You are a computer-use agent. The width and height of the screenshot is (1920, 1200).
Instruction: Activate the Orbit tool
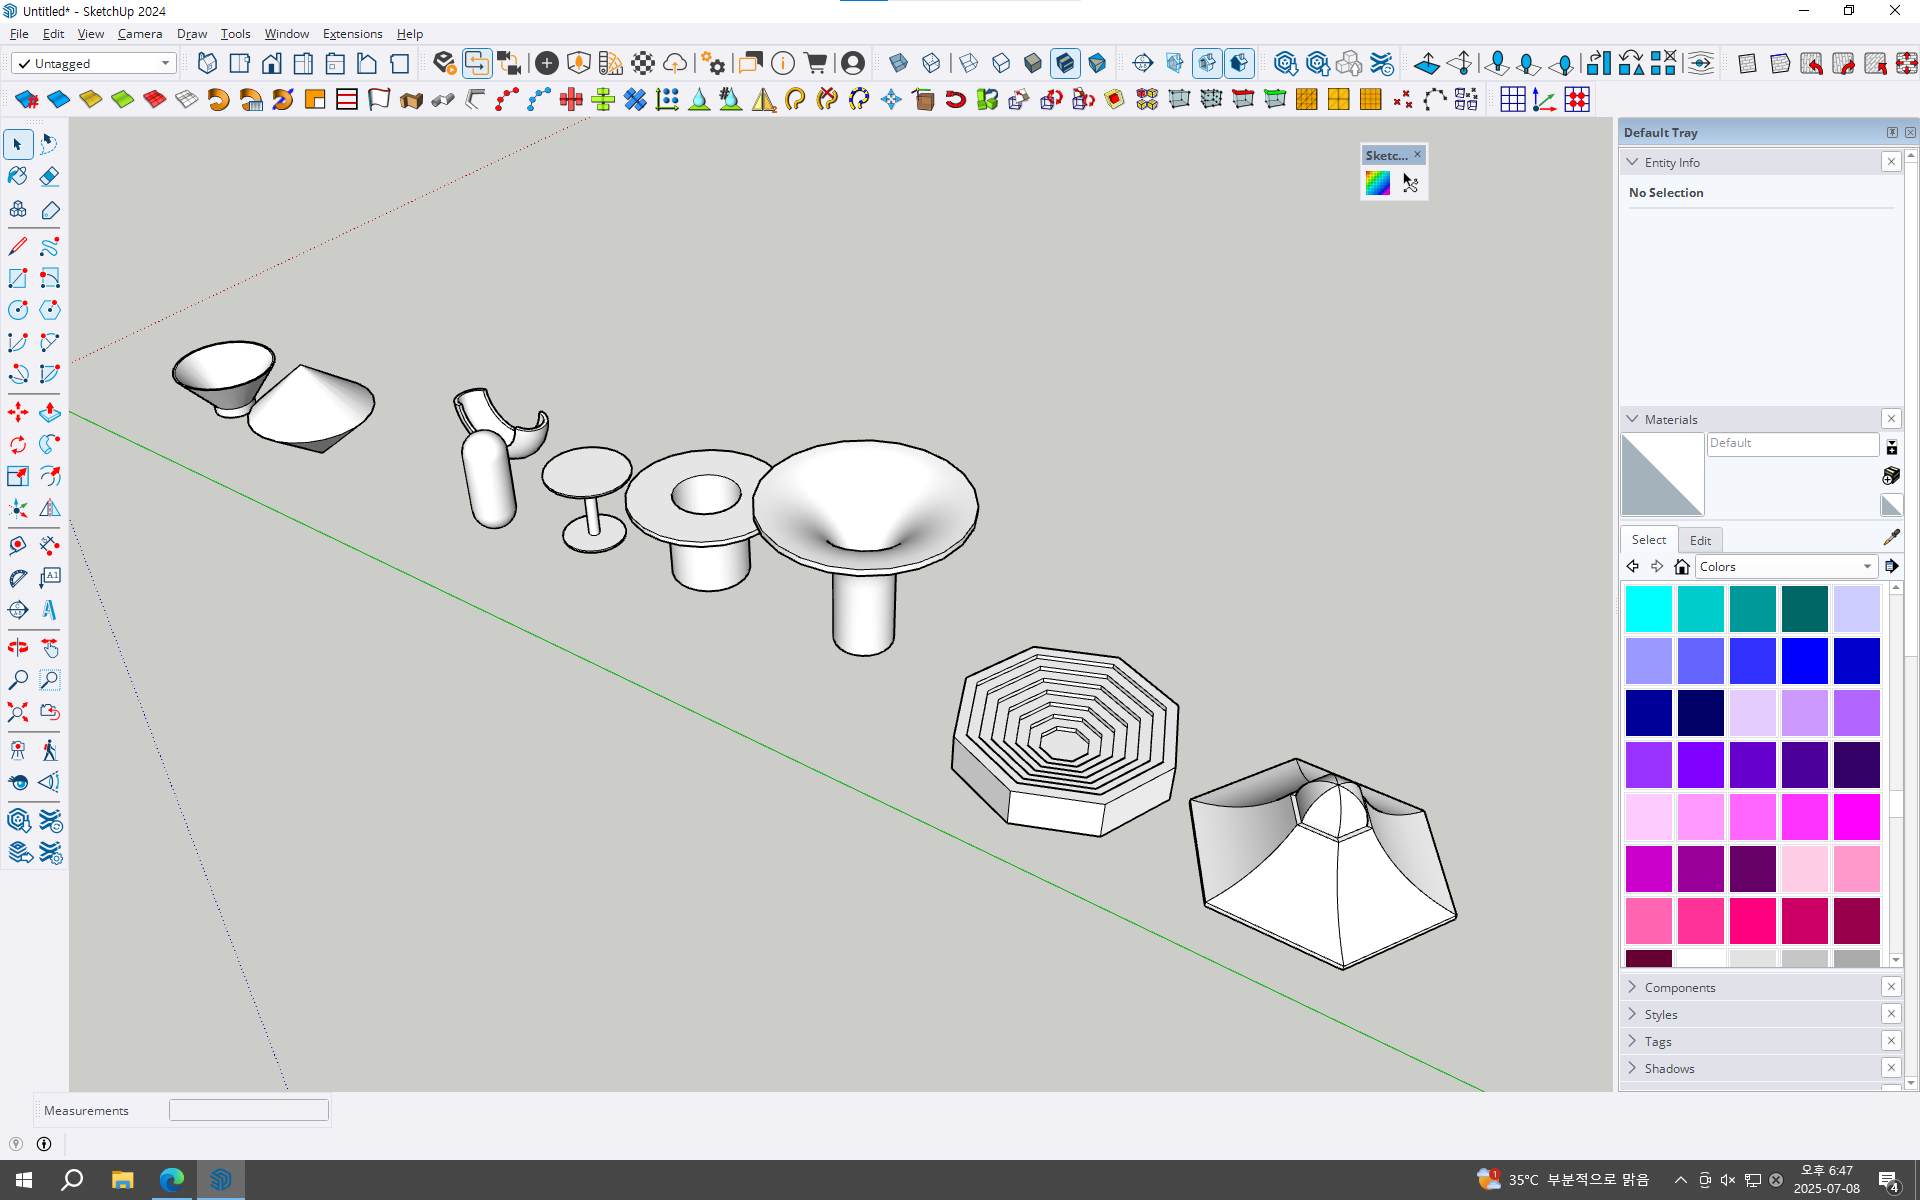tap(18, 648)
